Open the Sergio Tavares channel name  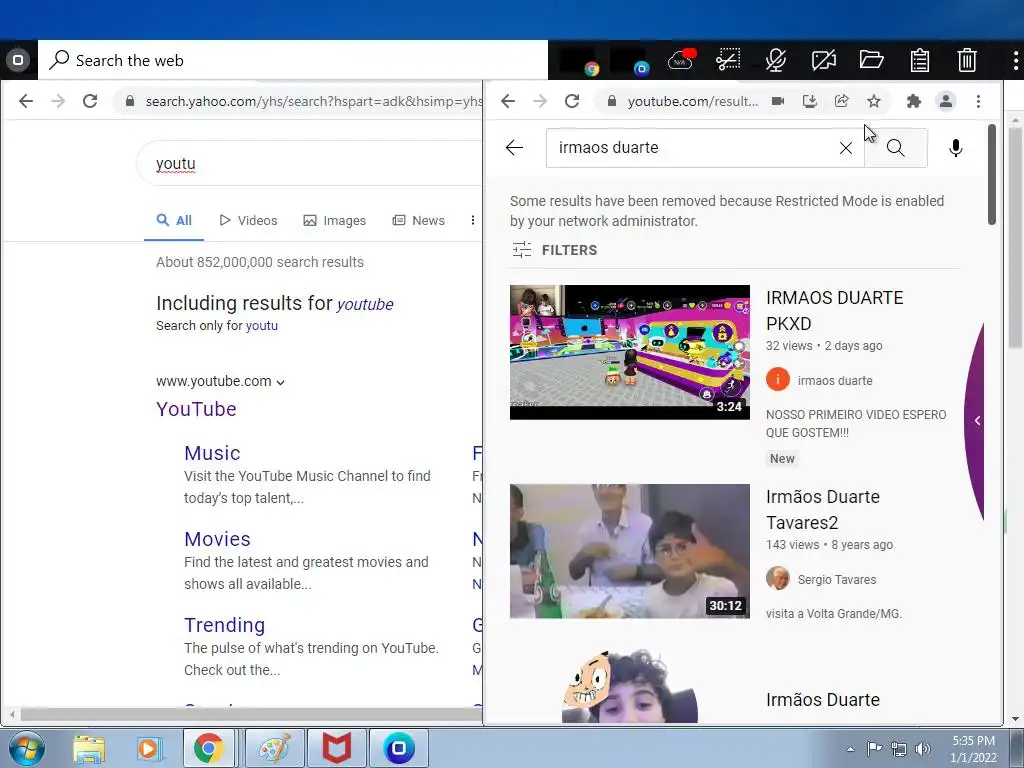click(x=837, y=579)
